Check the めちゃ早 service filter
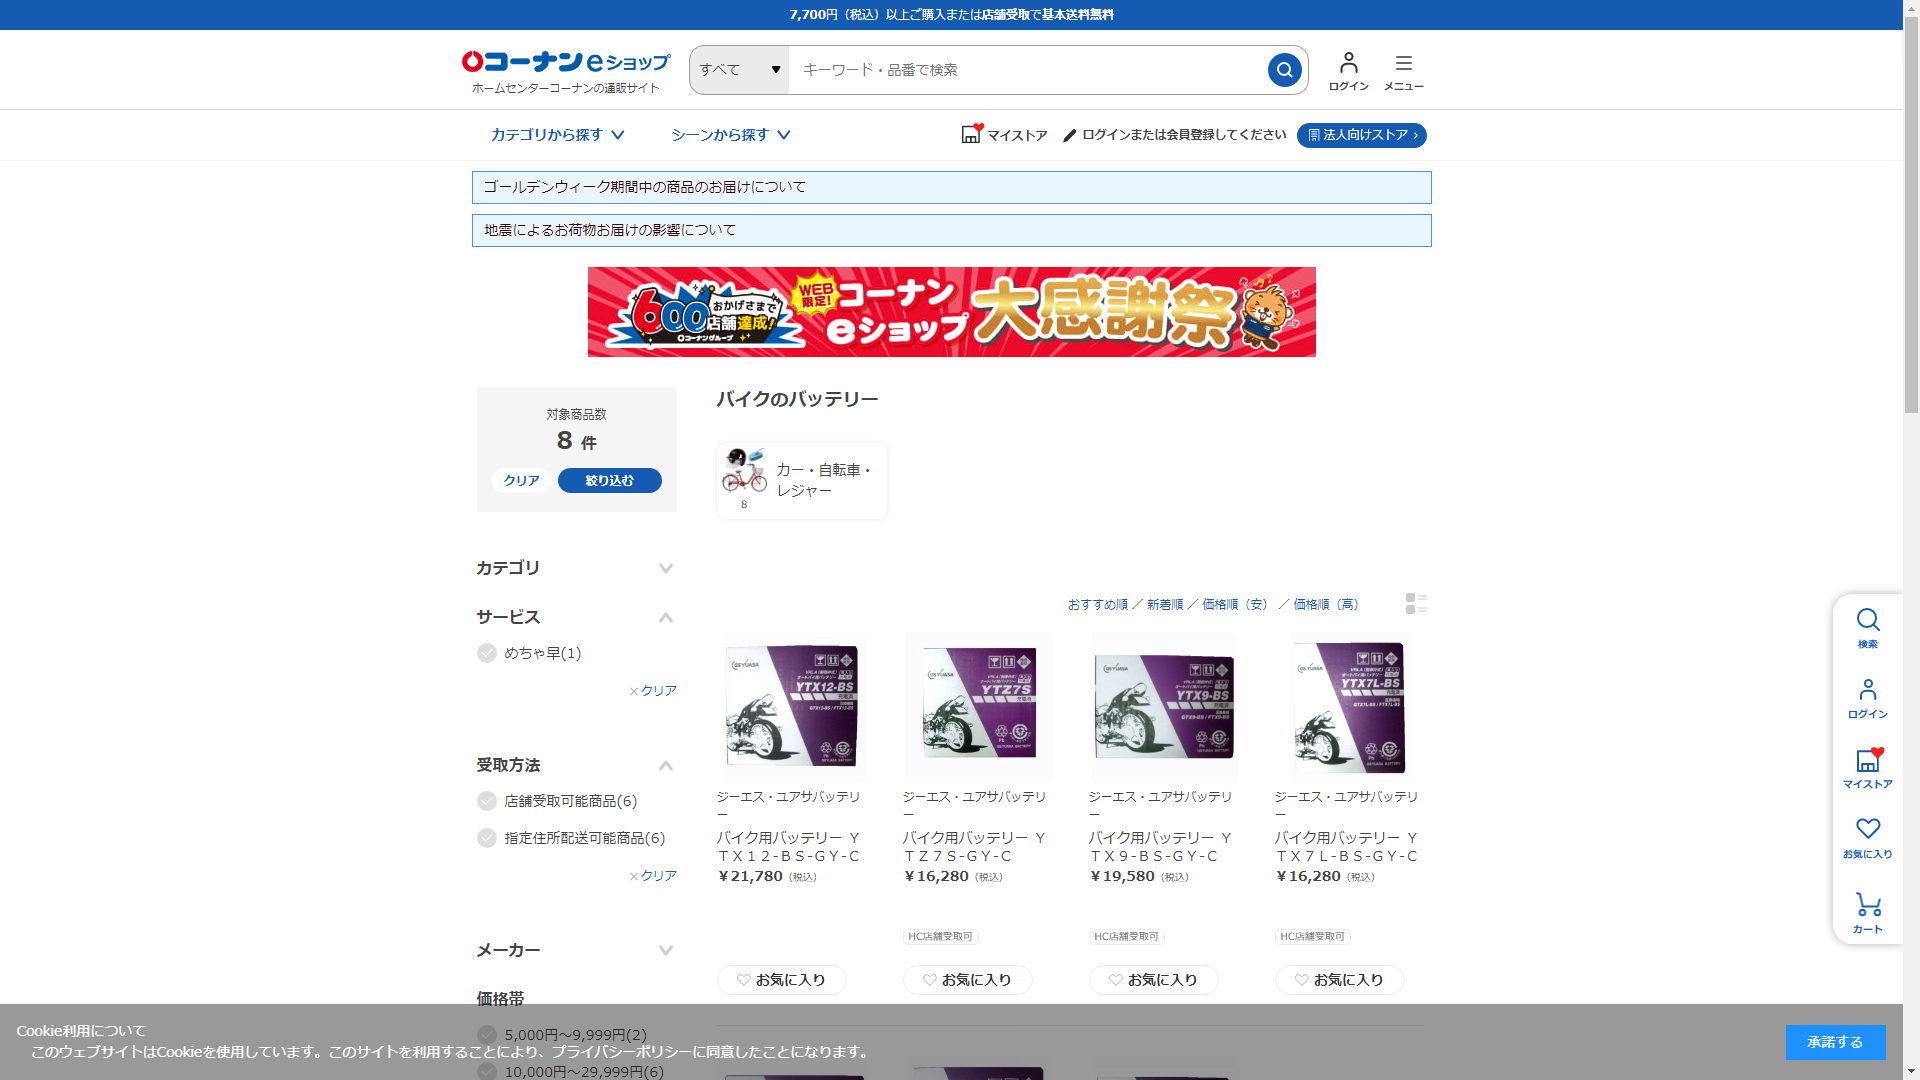 pos(487,653)
